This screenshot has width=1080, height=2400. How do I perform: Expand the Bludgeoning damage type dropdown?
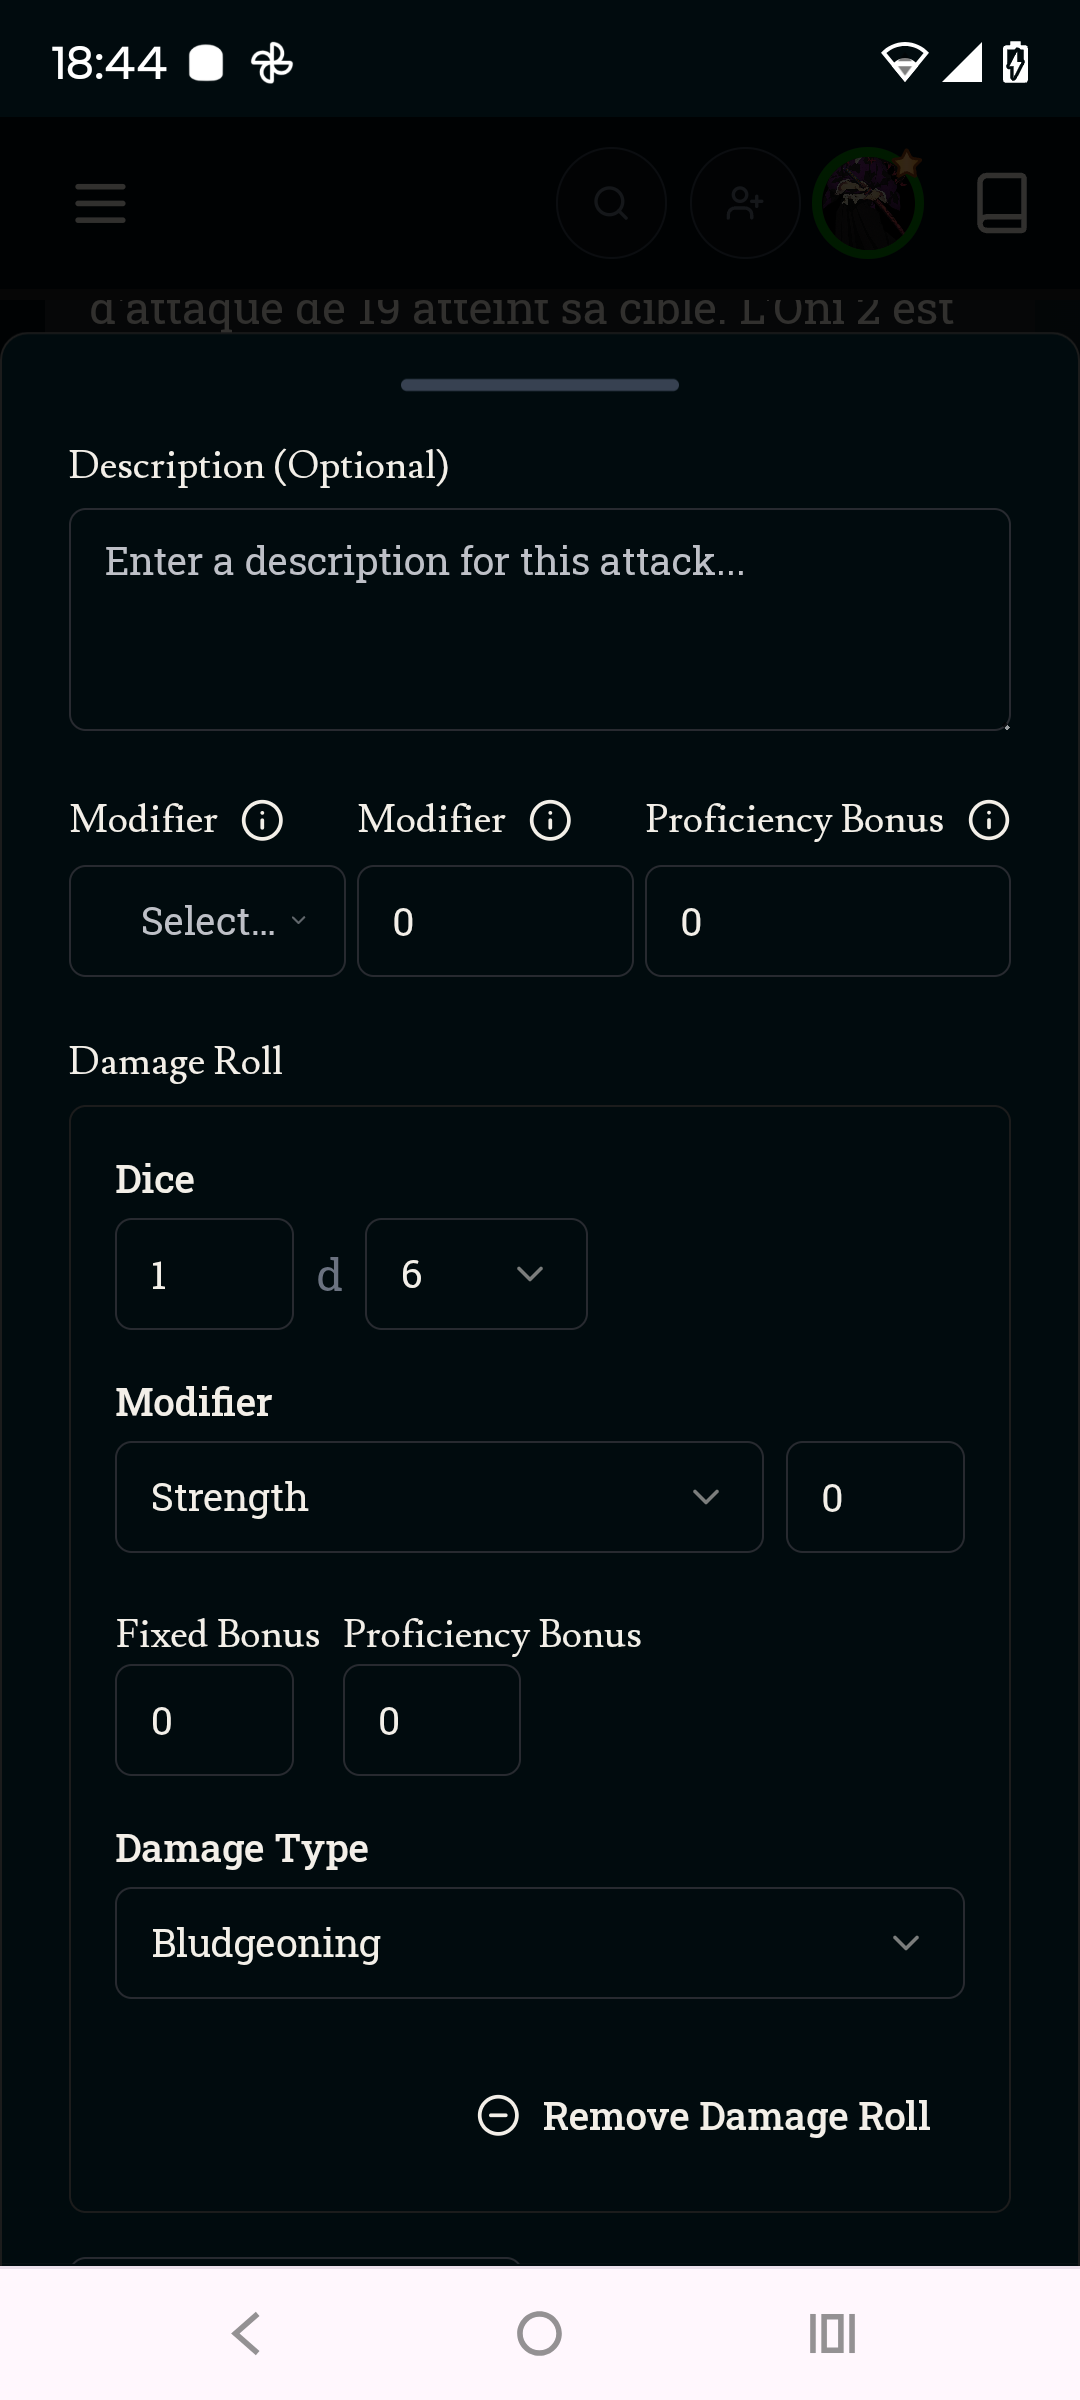coord(540,1943)
